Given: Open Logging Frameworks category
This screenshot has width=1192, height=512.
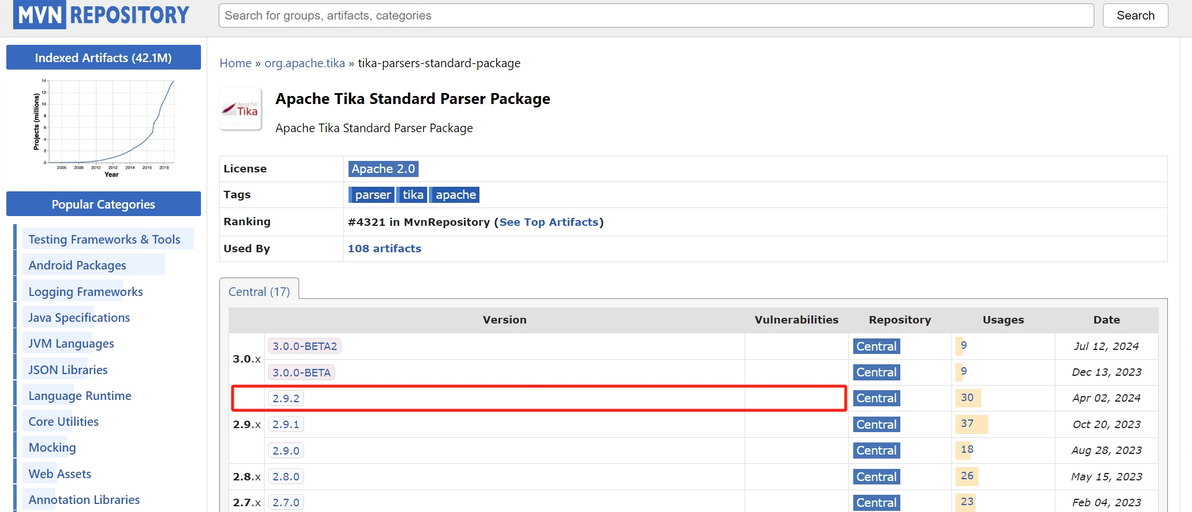Looking at the screenshot, I should (x=85, y=292).
